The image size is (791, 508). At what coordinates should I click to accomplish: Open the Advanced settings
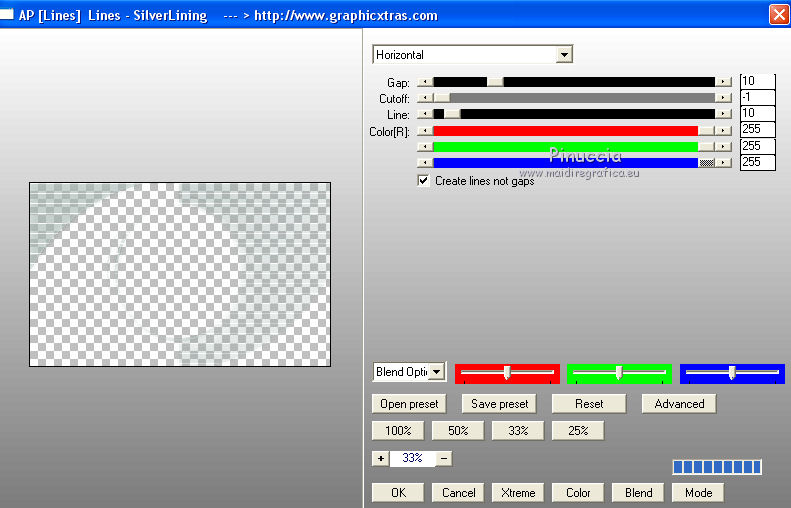[x=679, y=404]
